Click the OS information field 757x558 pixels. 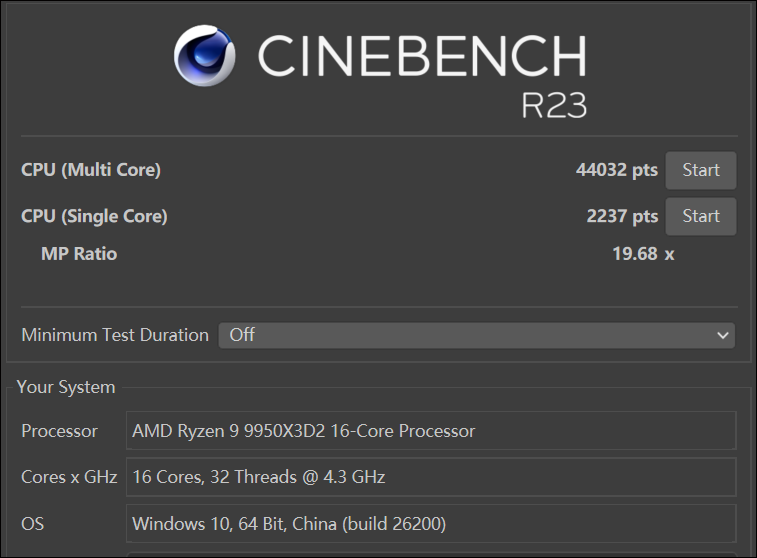[431, 524]
